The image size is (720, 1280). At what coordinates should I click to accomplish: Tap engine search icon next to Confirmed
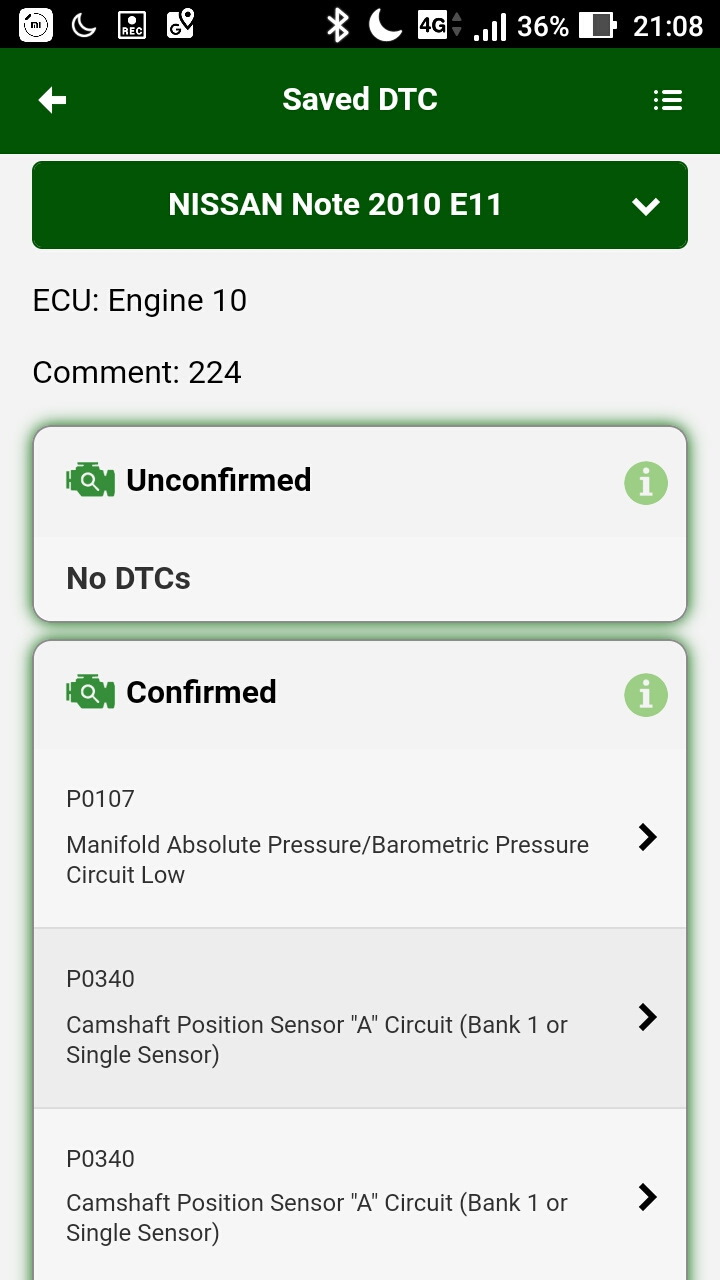tap(90, 692)
